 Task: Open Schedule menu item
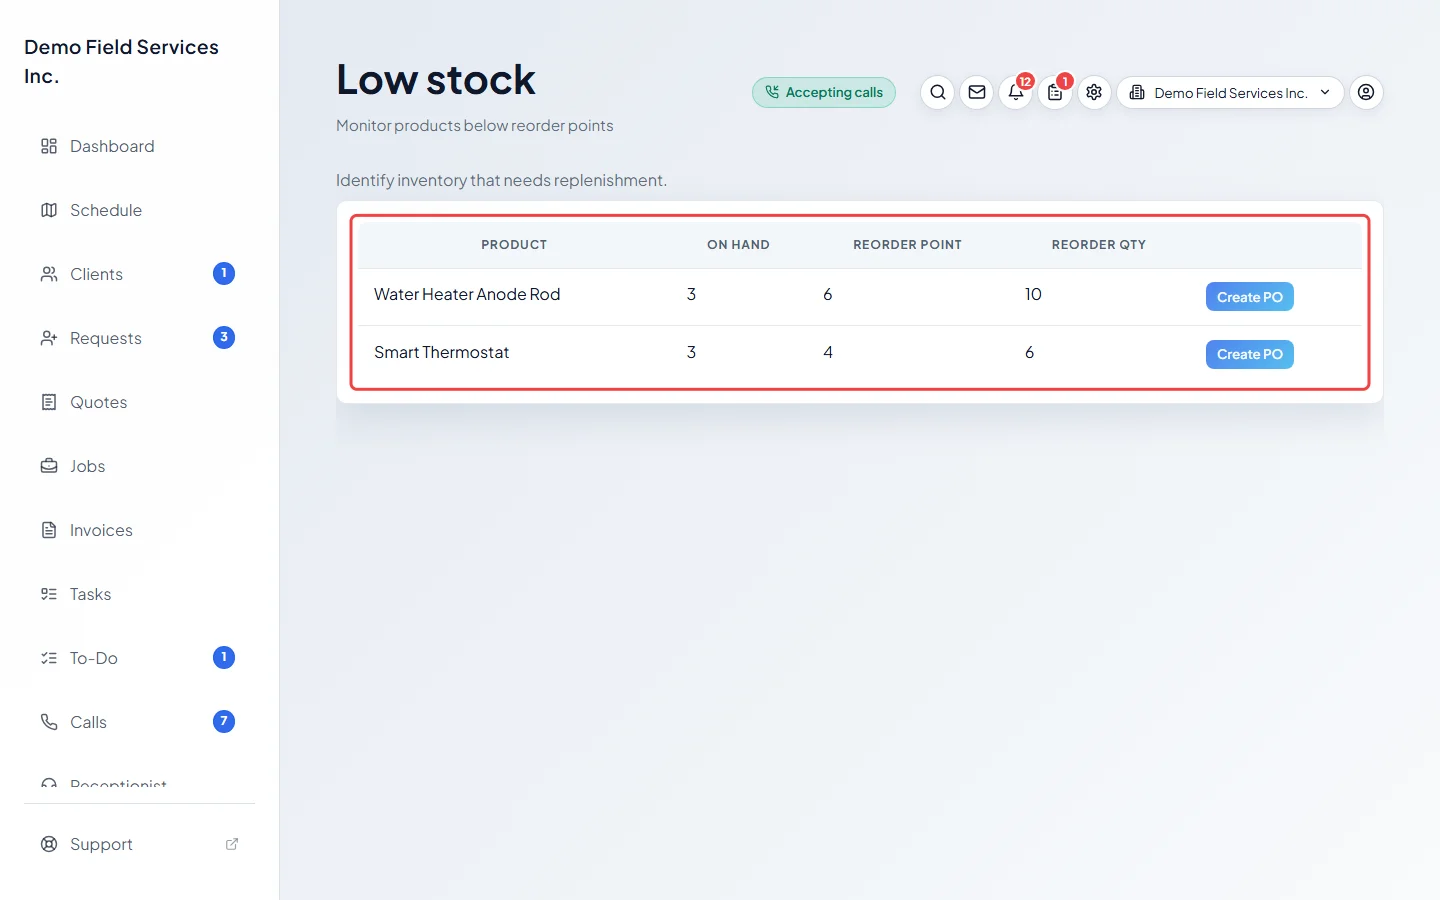140,210
